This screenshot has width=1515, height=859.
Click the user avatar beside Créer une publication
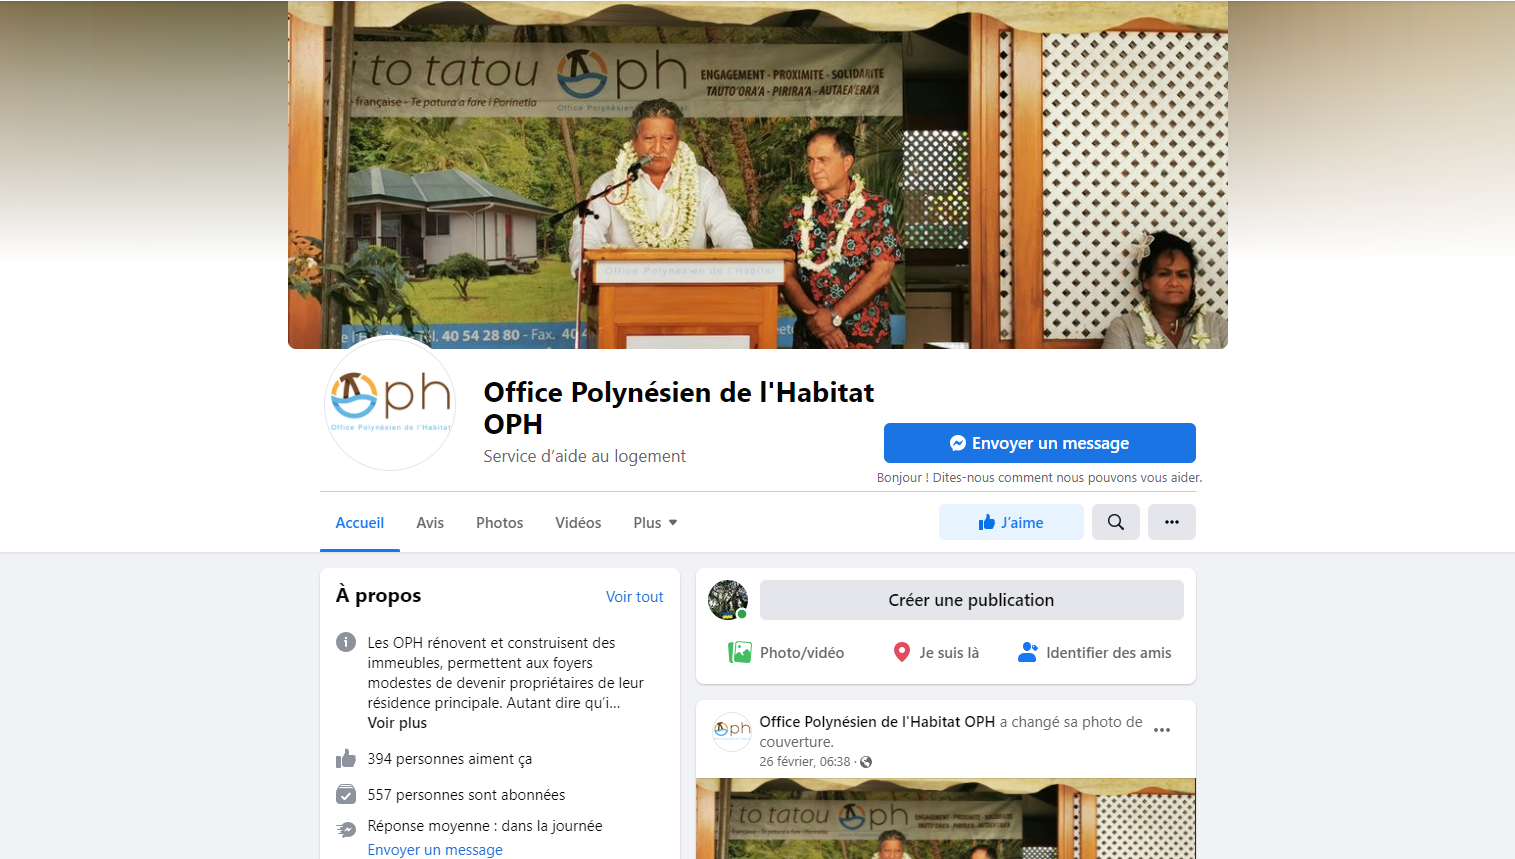pyautogui.click(x=728, y=600)
